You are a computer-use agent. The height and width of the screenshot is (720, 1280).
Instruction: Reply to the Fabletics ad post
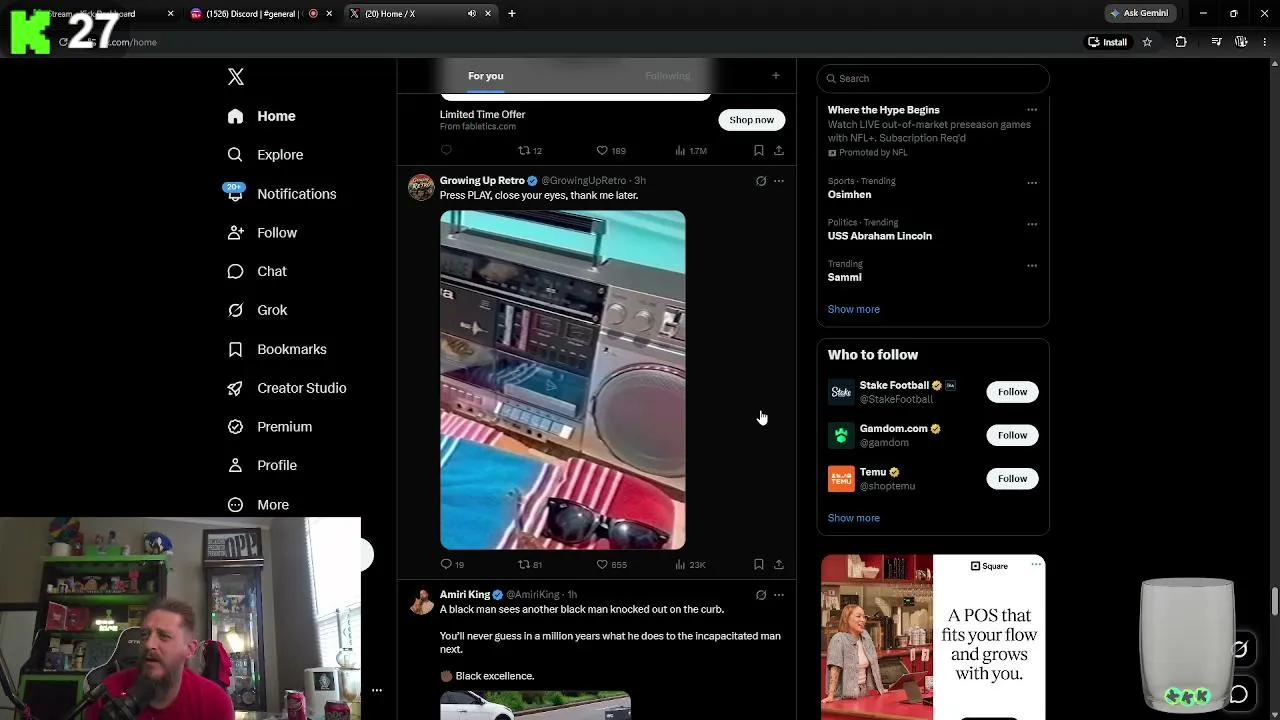(x=446, y=150)
